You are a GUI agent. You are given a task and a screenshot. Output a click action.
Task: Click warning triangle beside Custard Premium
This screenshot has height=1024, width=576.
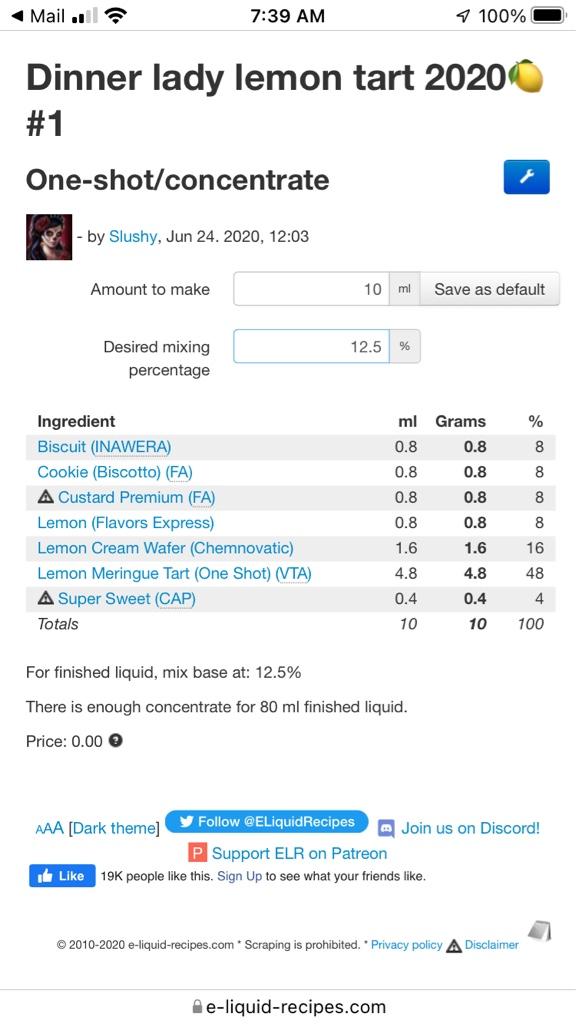46,498
